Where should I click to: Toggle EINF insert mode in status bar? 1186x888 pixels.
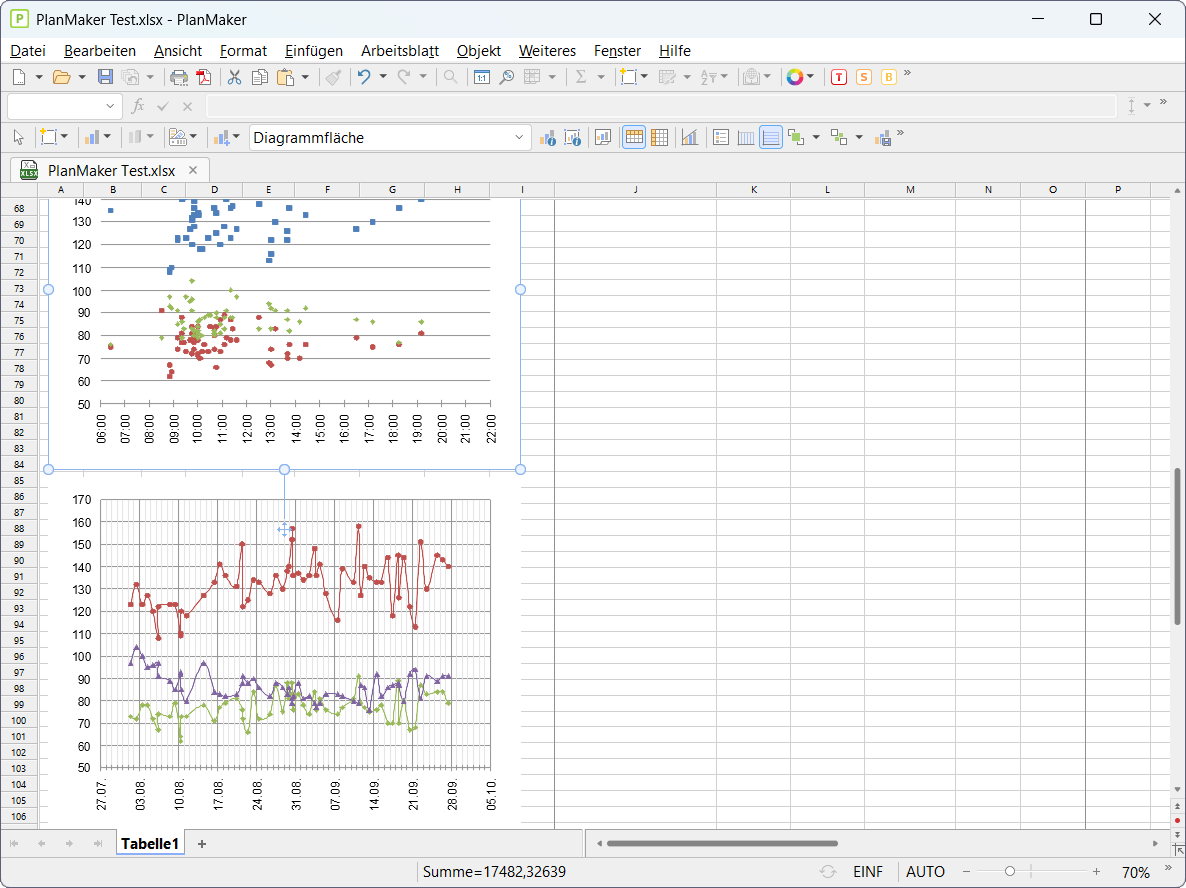868,872
